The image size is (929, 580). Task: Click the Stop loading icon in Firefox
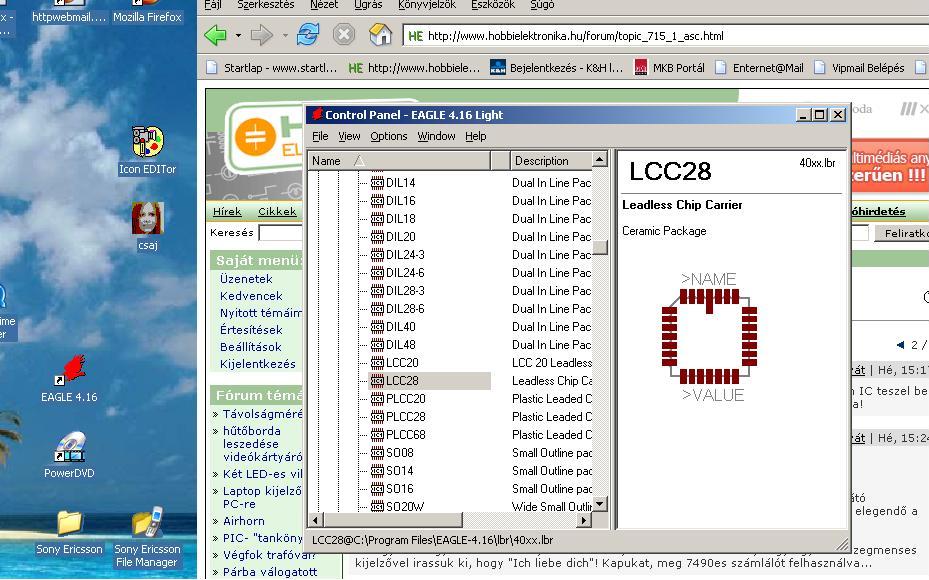point(344,35)
